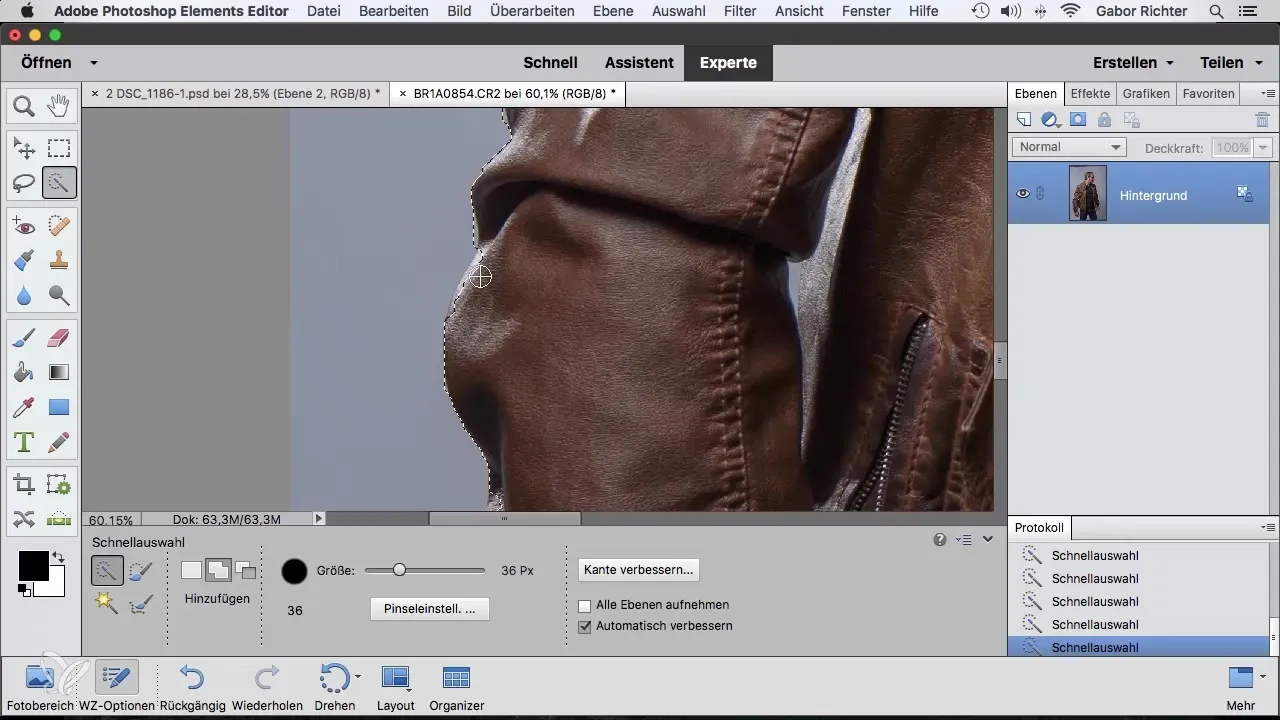
Task: Select the Red Eye removal tool
Action: tap(24, 227)
